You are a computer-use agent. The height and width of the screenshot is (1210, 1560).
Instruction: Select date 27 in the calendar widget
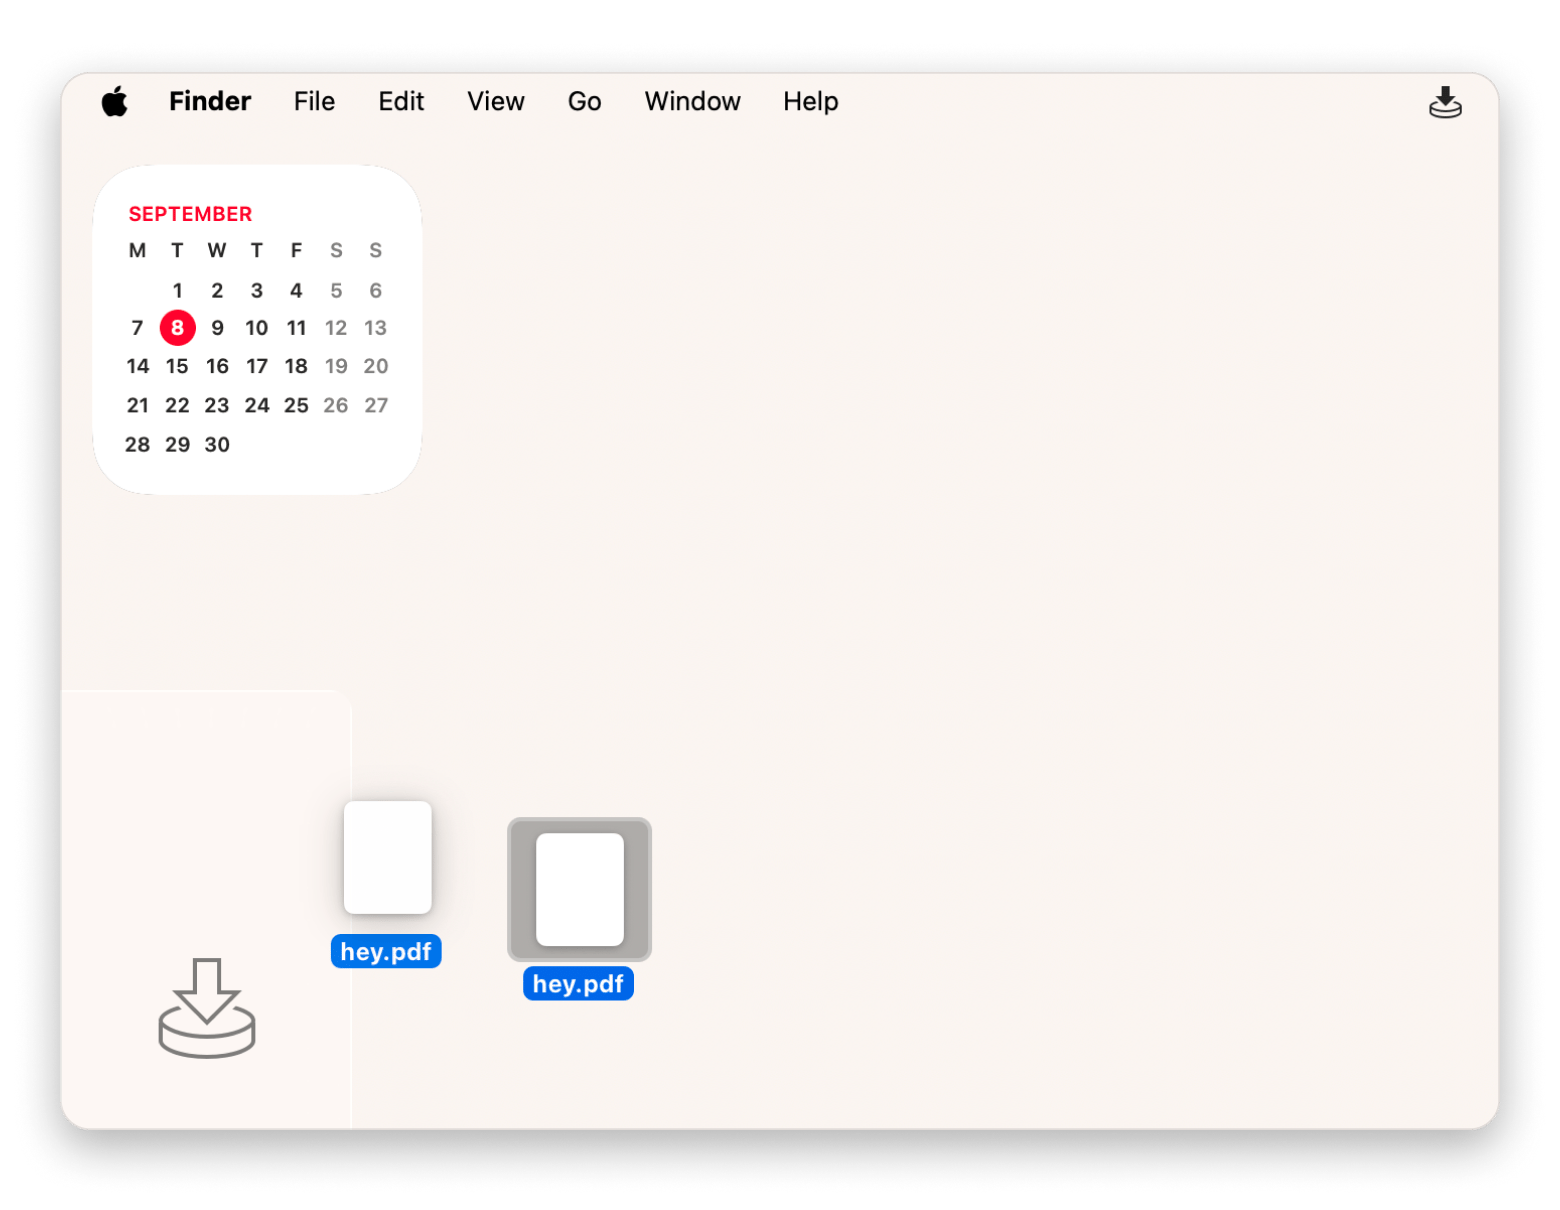376,405
